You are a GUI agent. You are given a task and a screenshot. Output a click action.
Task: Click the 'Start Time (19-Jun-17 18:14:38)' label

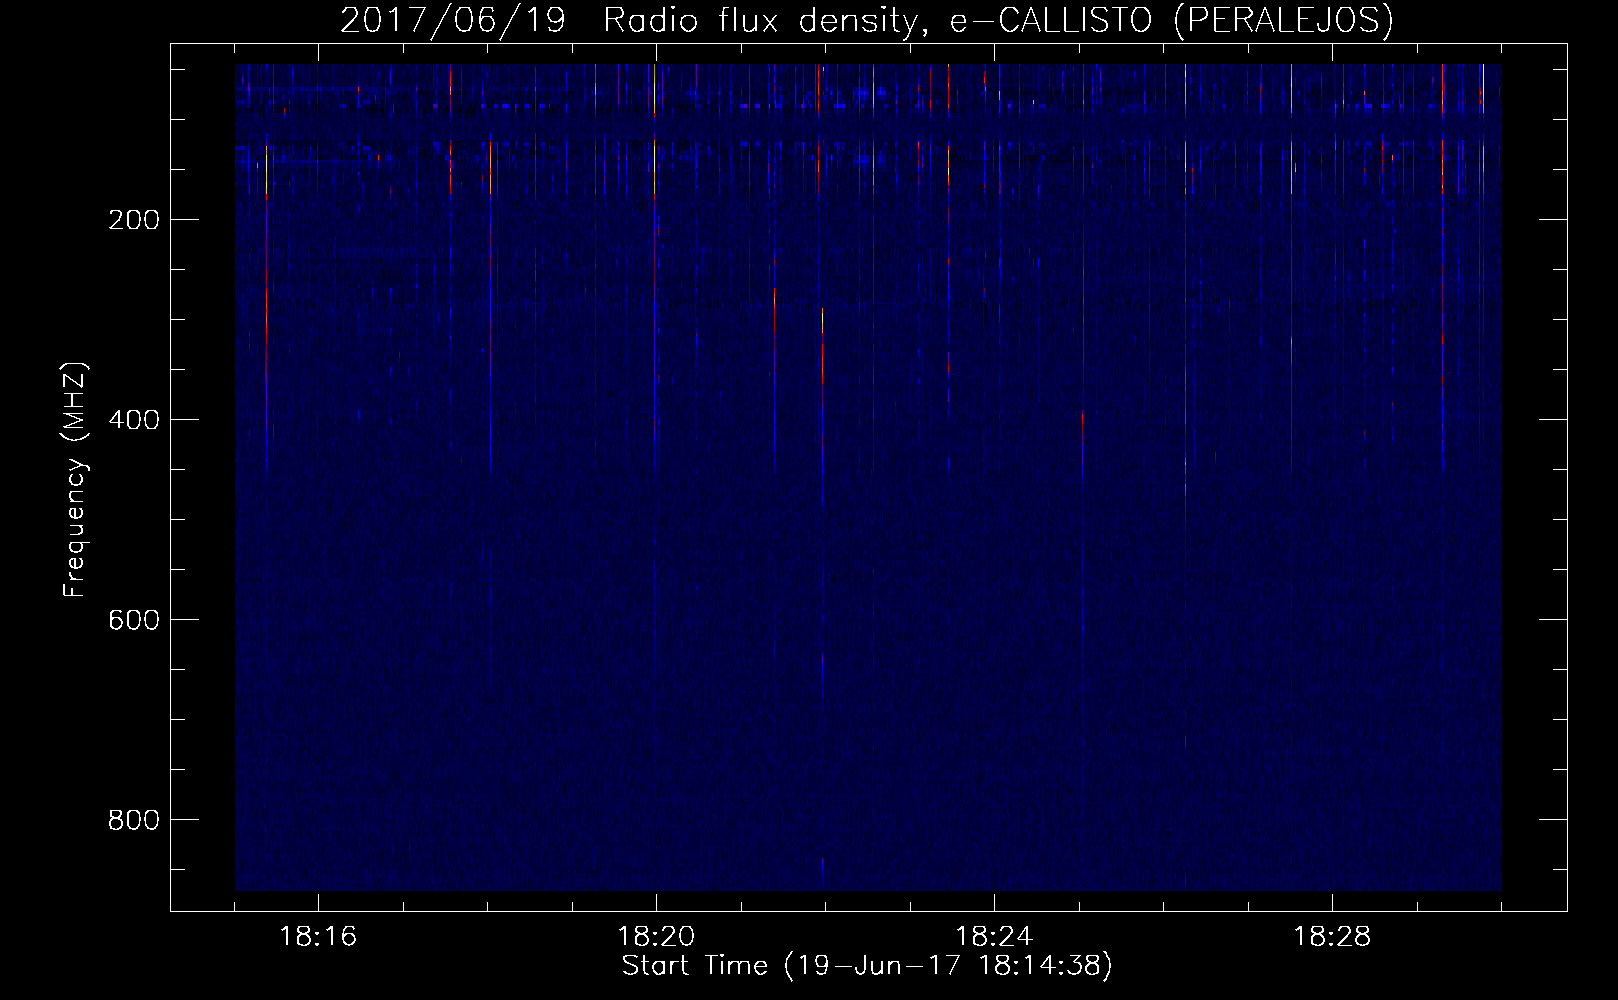point(867,966)
